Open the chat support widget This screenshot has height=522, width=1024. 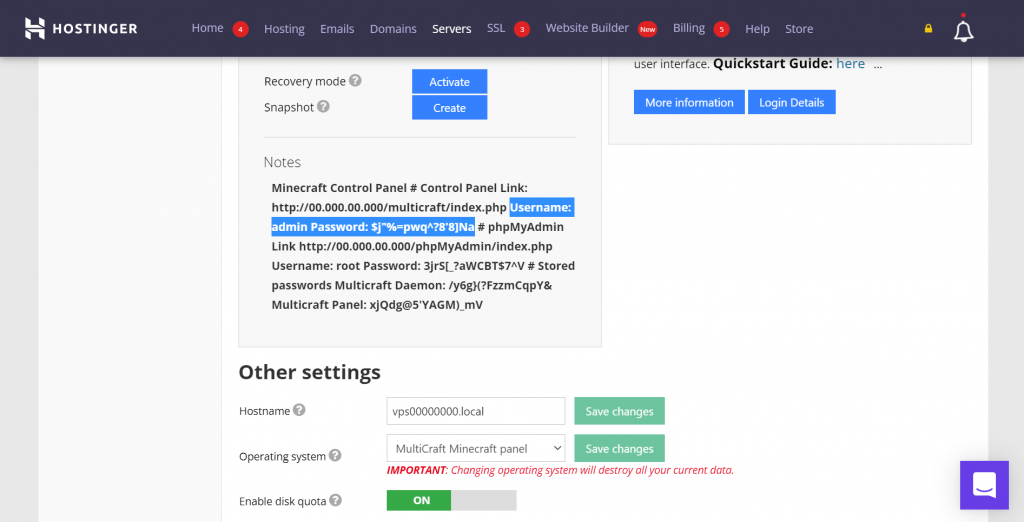(x=984, y=485)
